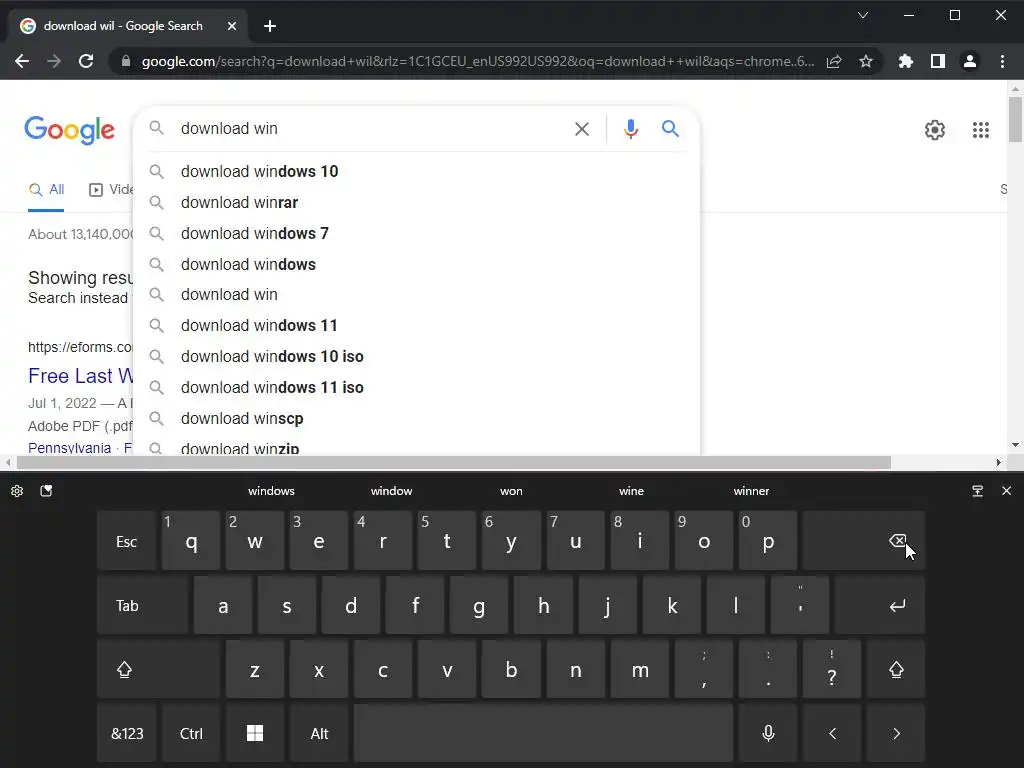Submit search with the blue magnifier icon
1024x768 pixels.
[x=670, y=129]
